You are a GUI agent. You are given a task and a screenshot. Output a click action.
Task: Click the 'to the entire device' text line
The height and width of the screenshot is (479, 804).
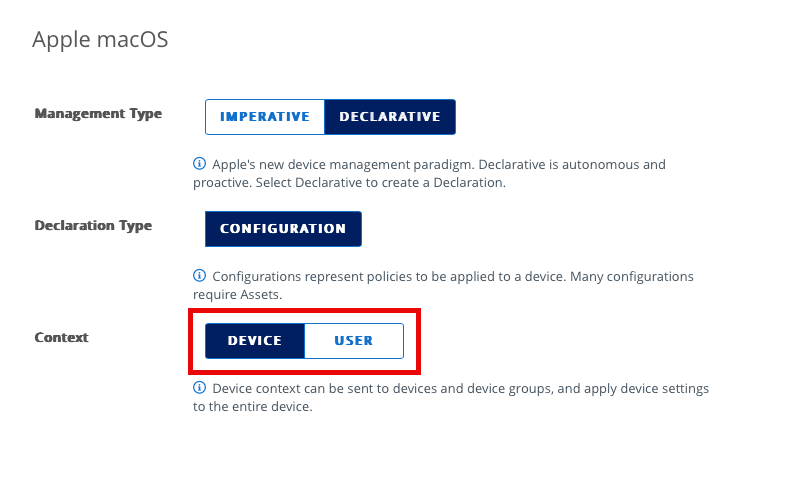(252, 406)
